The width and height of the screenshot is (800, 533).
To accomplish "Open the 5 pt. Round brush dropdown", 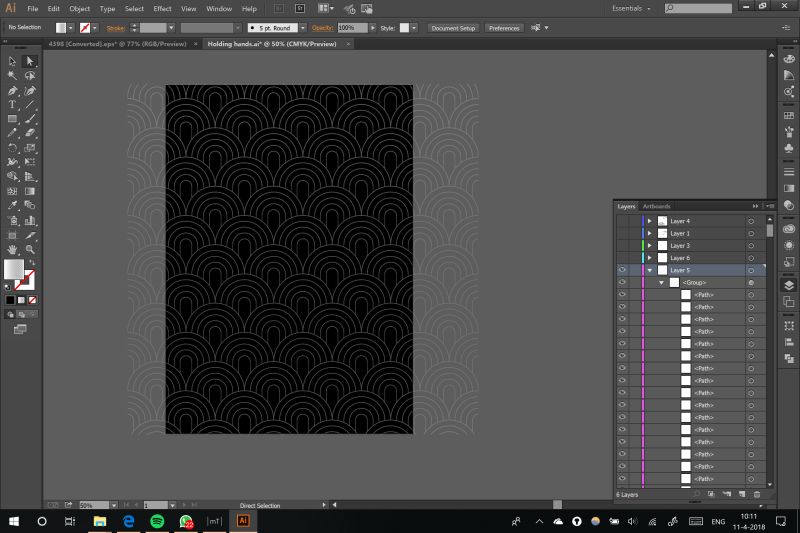I will pyautogui.click(x=303, y=28).
